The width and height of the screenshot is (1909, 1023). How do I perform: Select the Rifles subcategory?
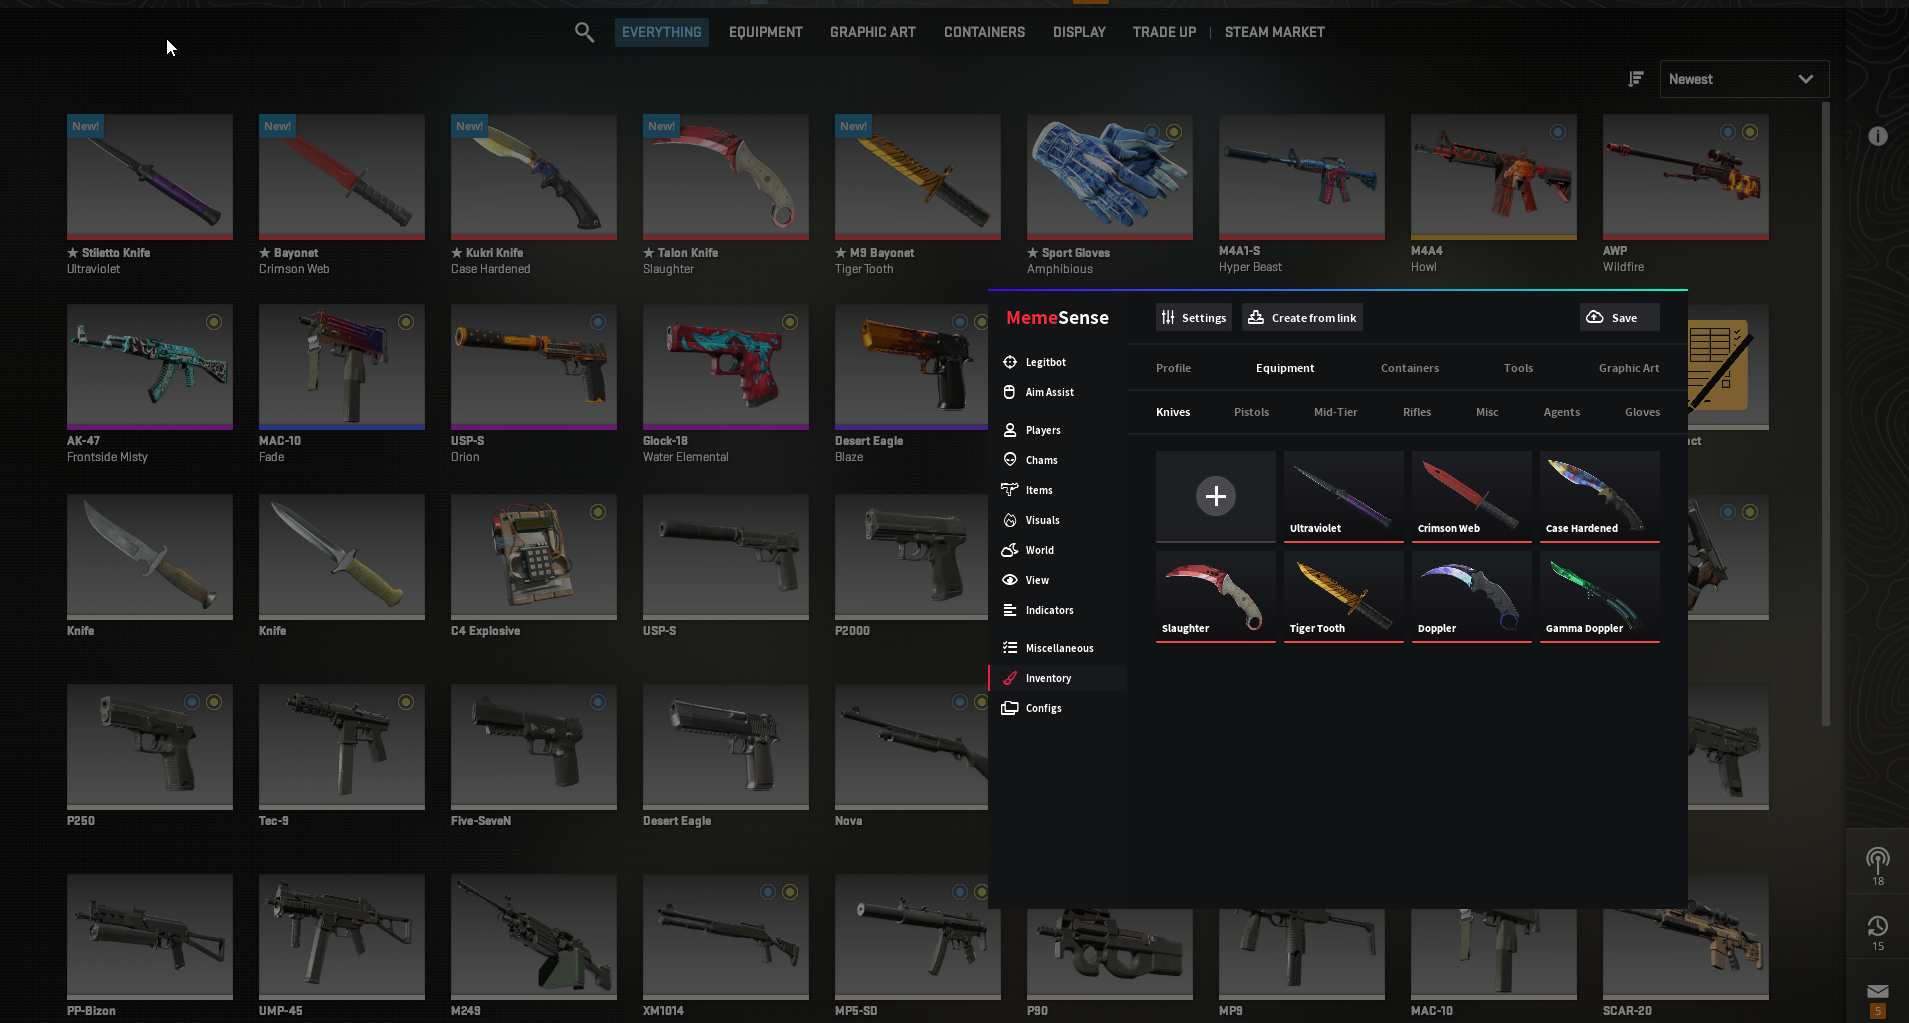click(x=1417, y=412)
